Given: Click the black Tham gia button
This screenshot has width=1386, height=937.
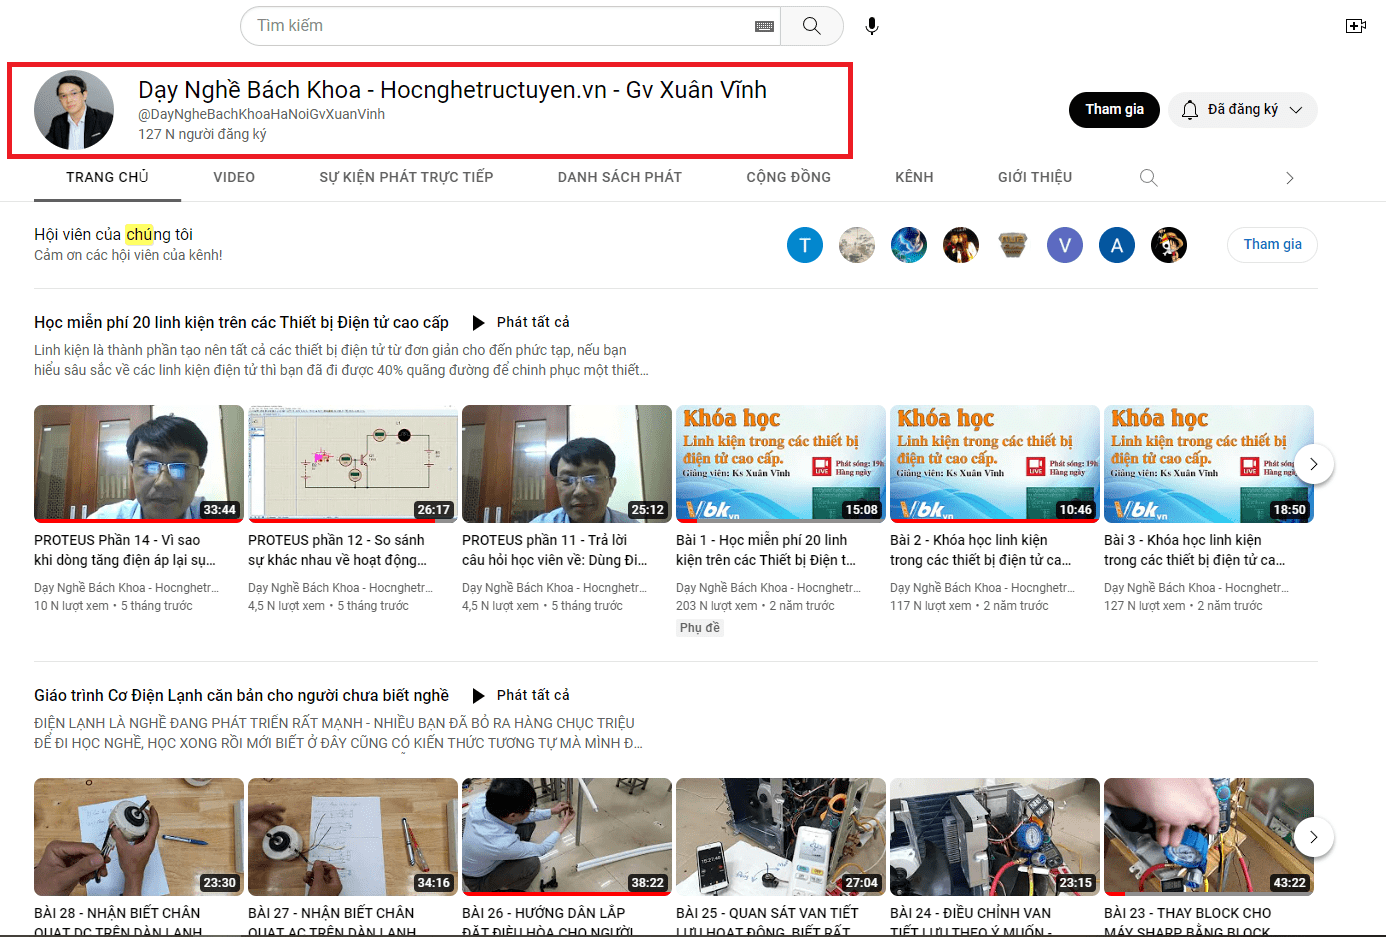Looking at the screenshot, I should pyautogui.click(x=1114, y=110).
